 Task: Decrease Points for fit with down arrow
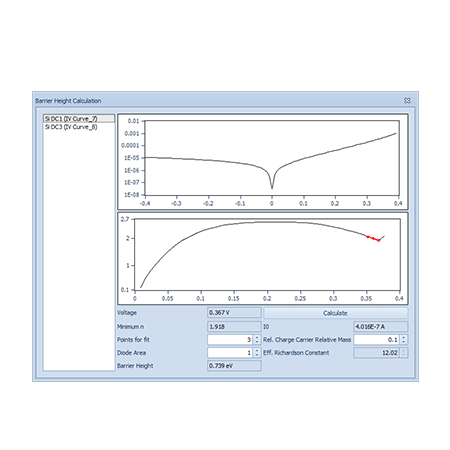pos(257,342)
